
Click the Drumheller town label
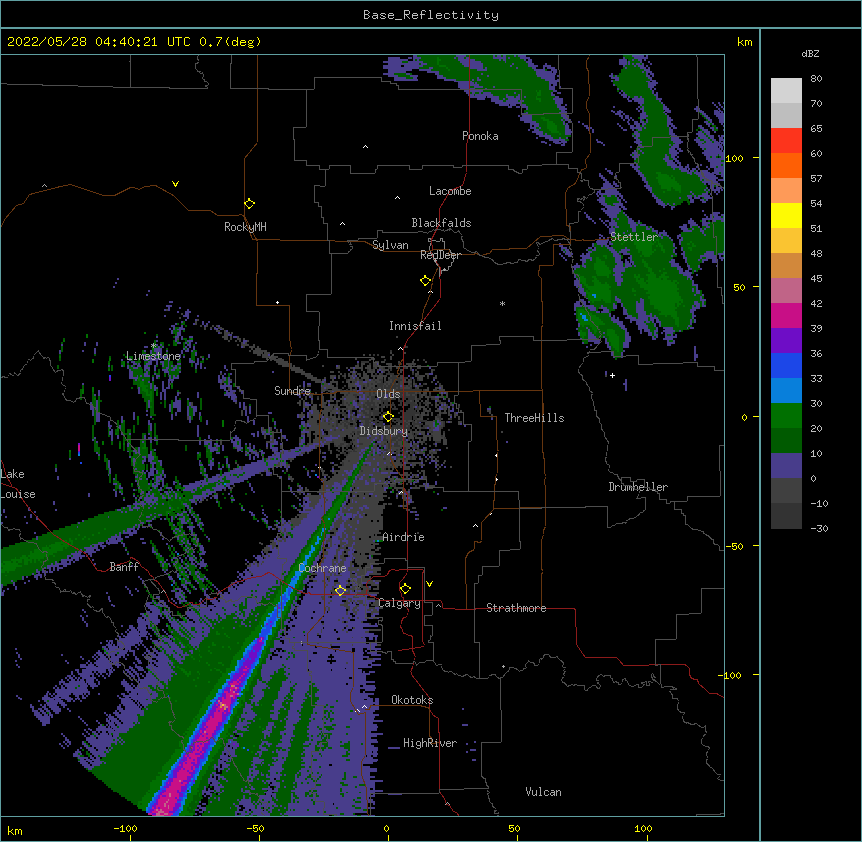click(638, 487)
